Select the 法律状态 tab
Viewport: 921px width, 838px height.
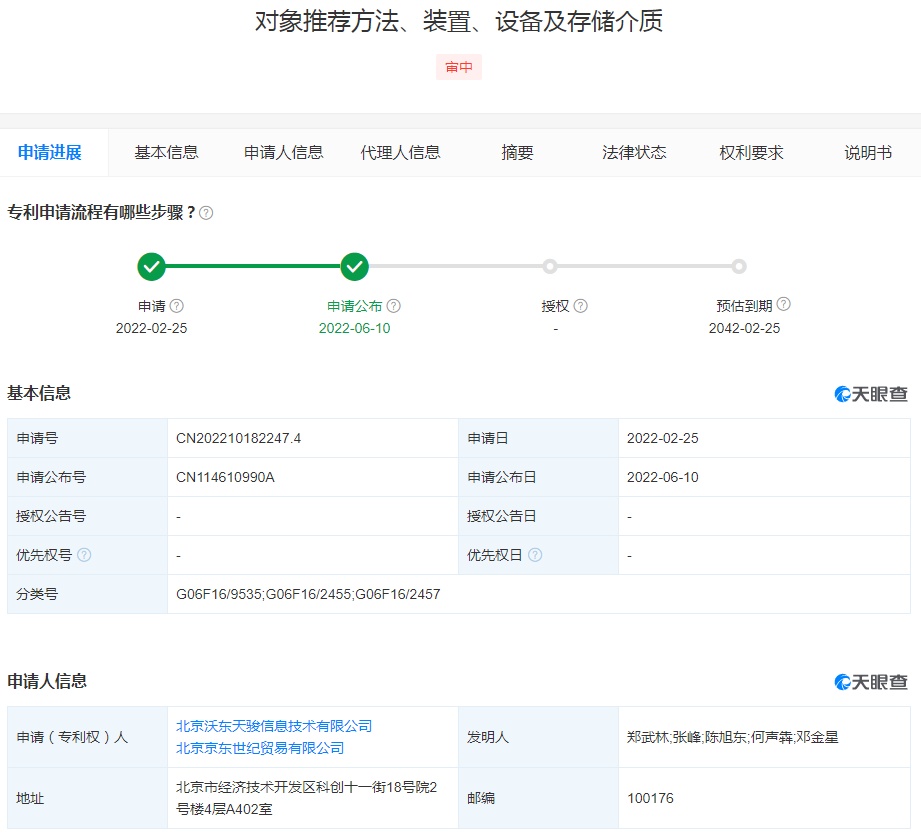coord(634,153)
